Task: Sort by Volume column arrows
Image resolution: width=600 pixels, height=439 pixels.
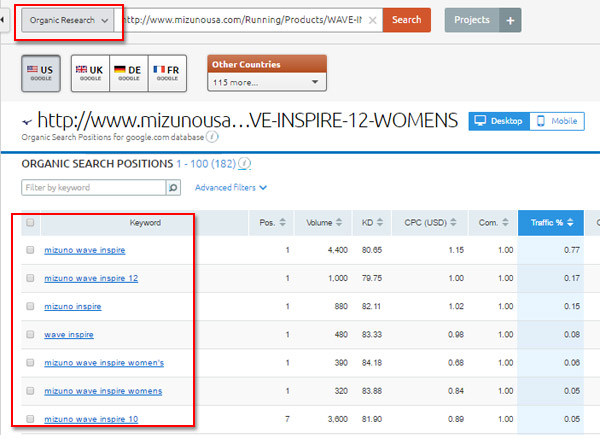Action: click(x=339, y=222)
